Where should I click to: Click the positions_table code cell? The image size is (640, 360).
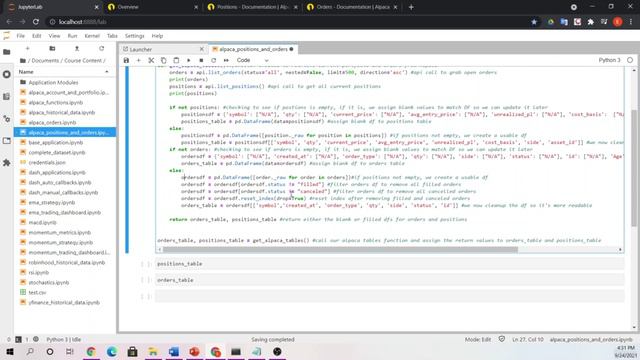click(x=390, y=264)
